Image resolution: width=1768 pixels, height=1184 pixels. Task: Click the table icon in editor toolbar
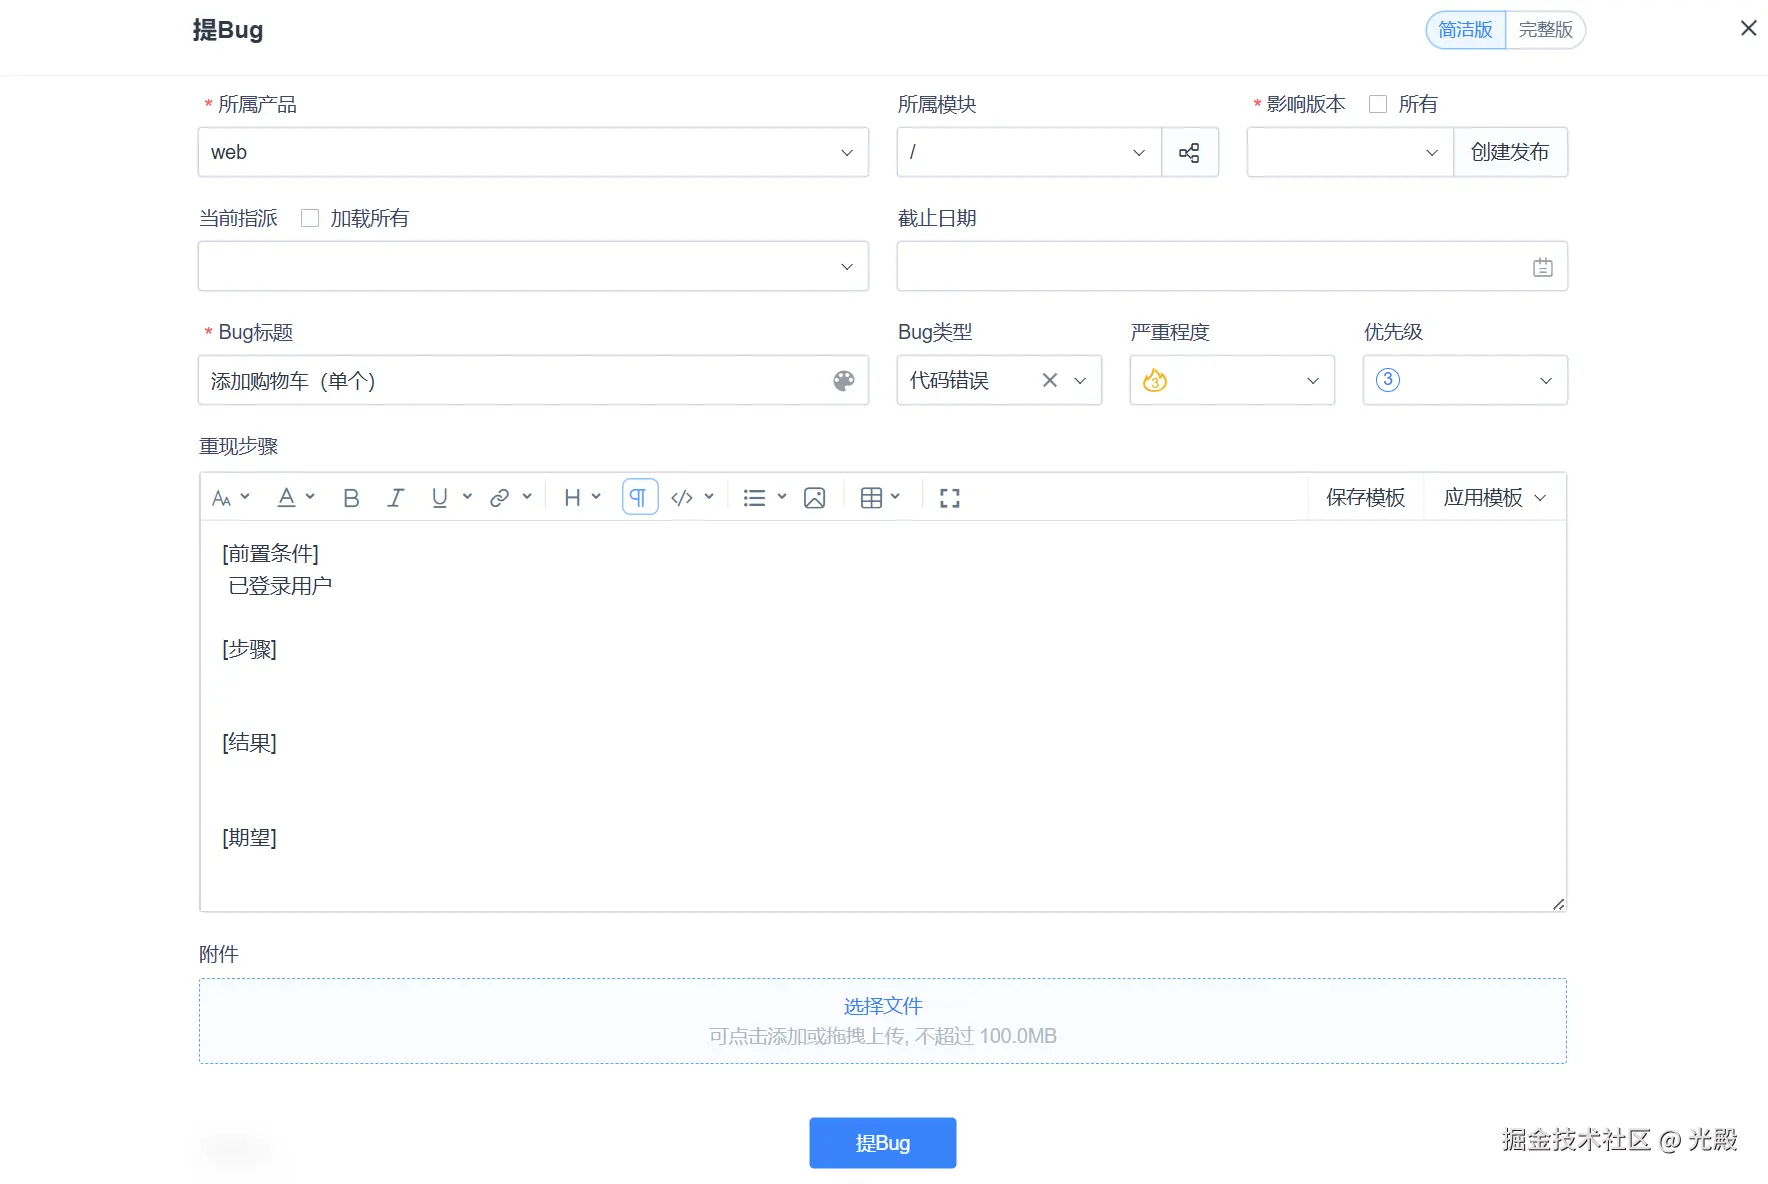point(871,498)
